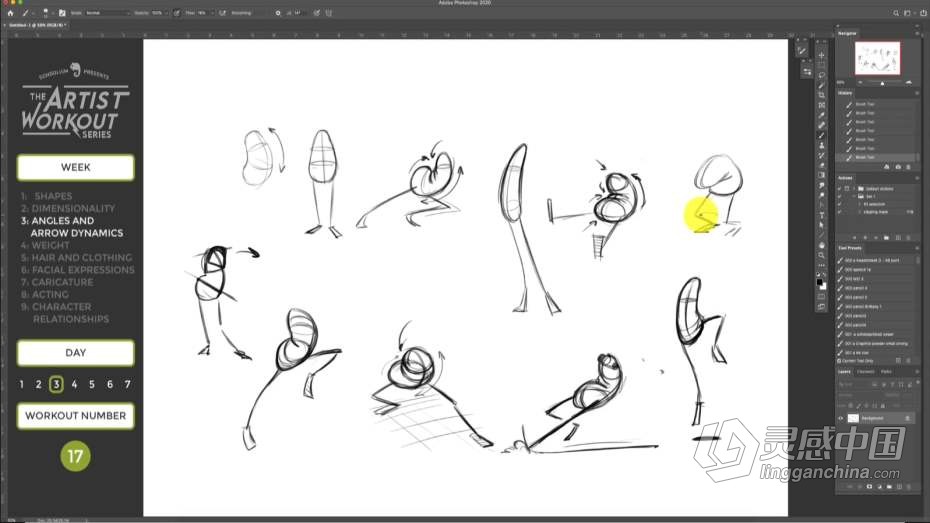This screenshot has width=930, height=523.
Task: Open symmetry butterfly options
Action: click(328, 13)
